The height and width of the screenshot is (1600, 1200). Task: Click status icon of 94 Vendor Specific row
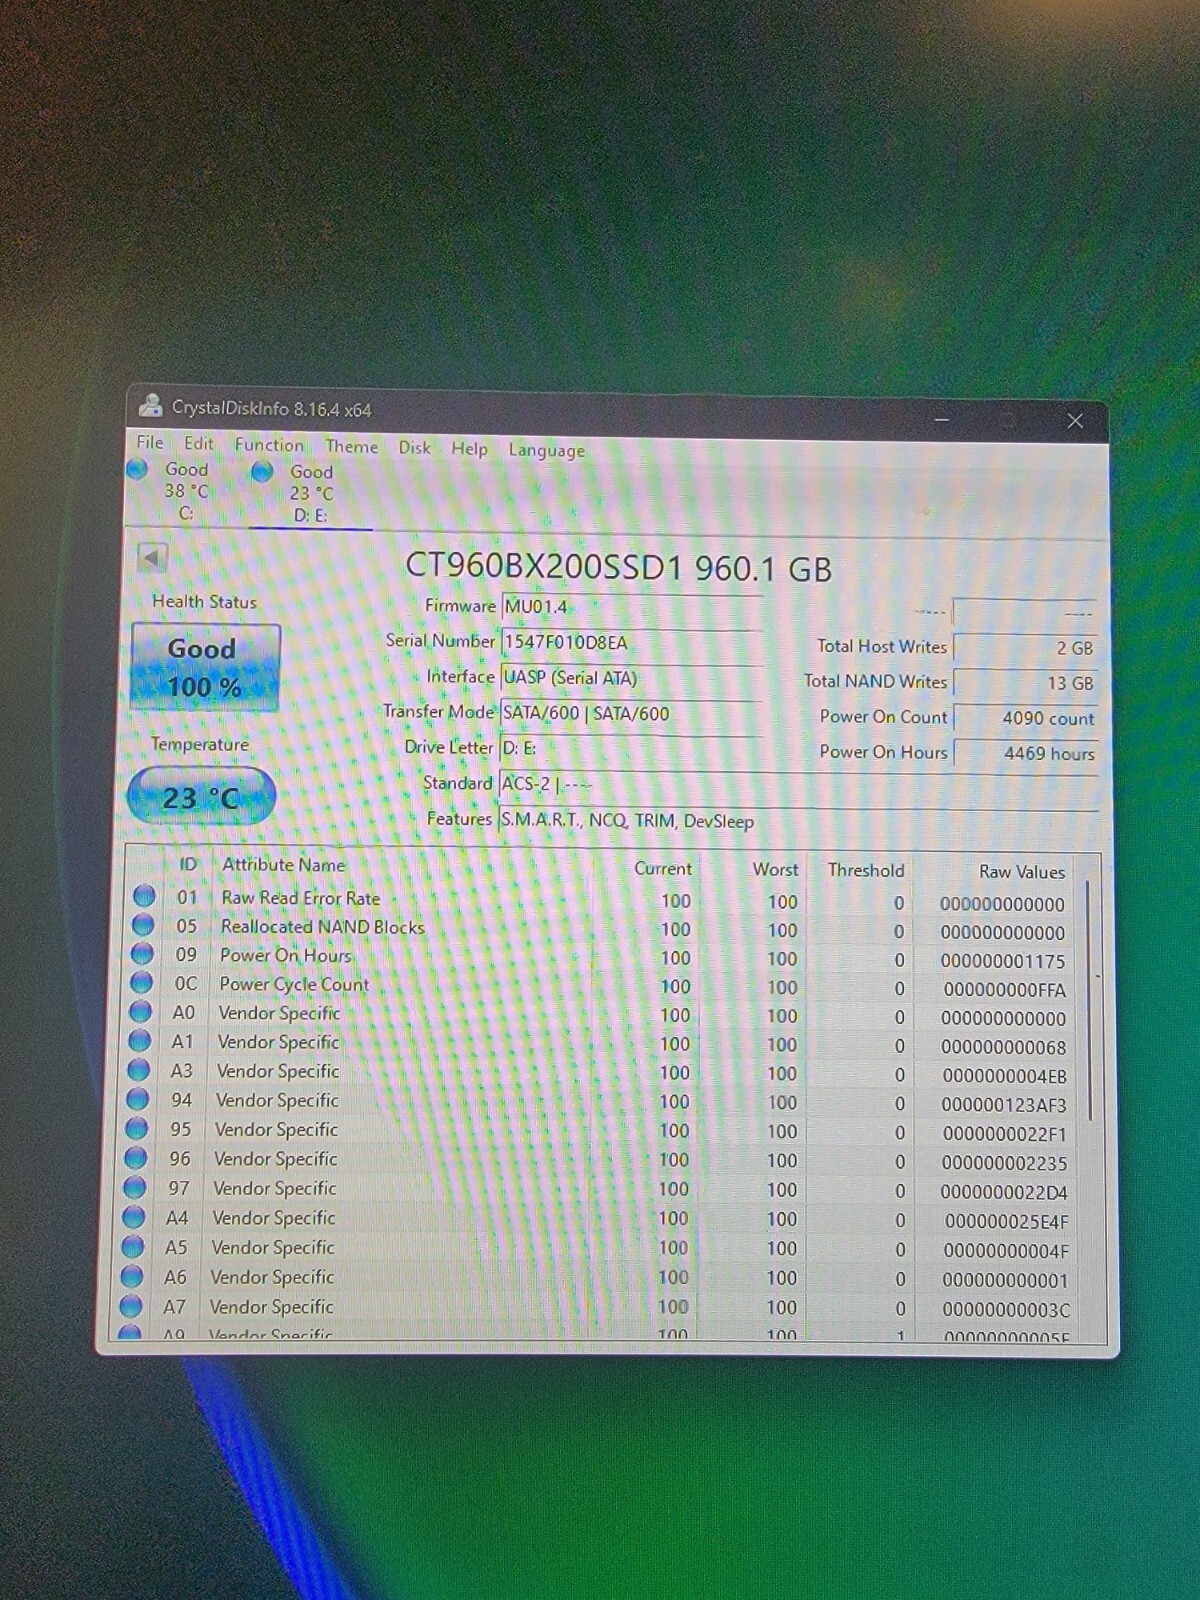pos(138,1098)
